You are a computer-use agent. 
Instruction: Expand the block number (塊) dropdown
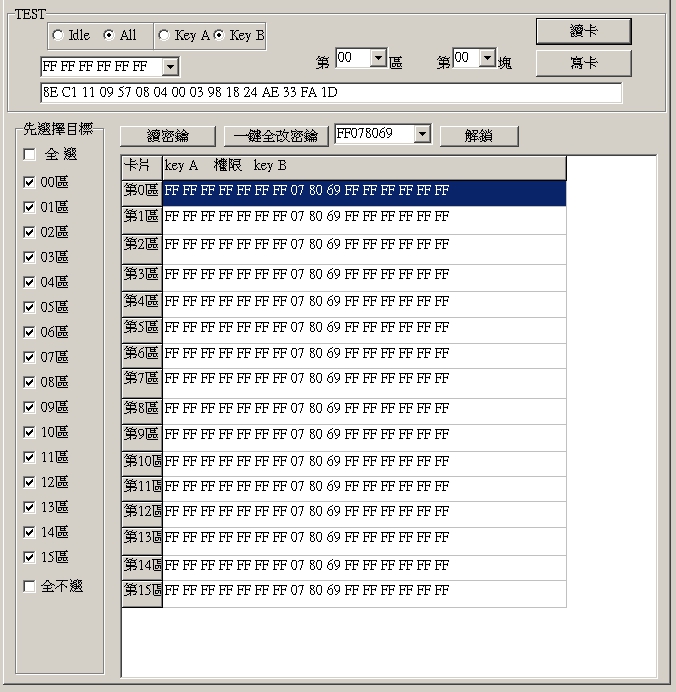click(x=487, y=59)
